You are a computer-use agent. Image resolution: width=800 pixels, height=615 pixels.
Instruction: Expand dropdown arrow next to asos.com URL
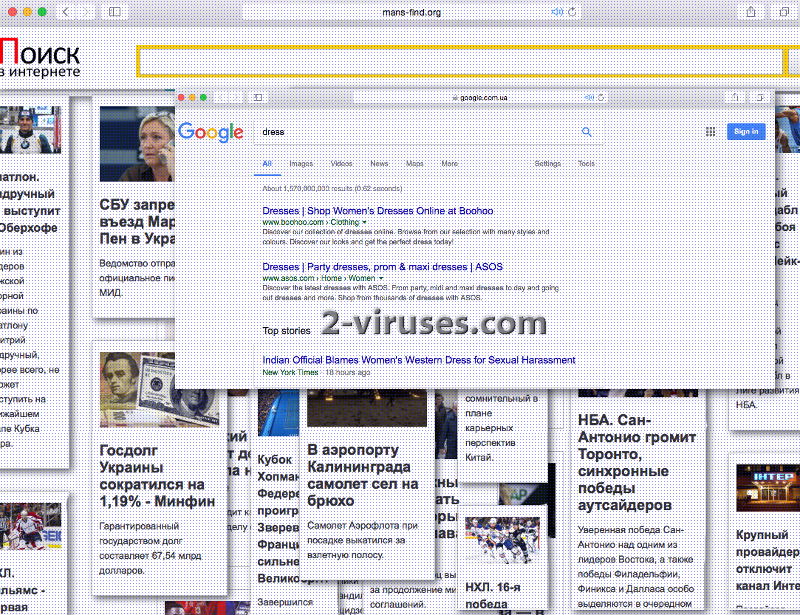click(x=381, y=279)
